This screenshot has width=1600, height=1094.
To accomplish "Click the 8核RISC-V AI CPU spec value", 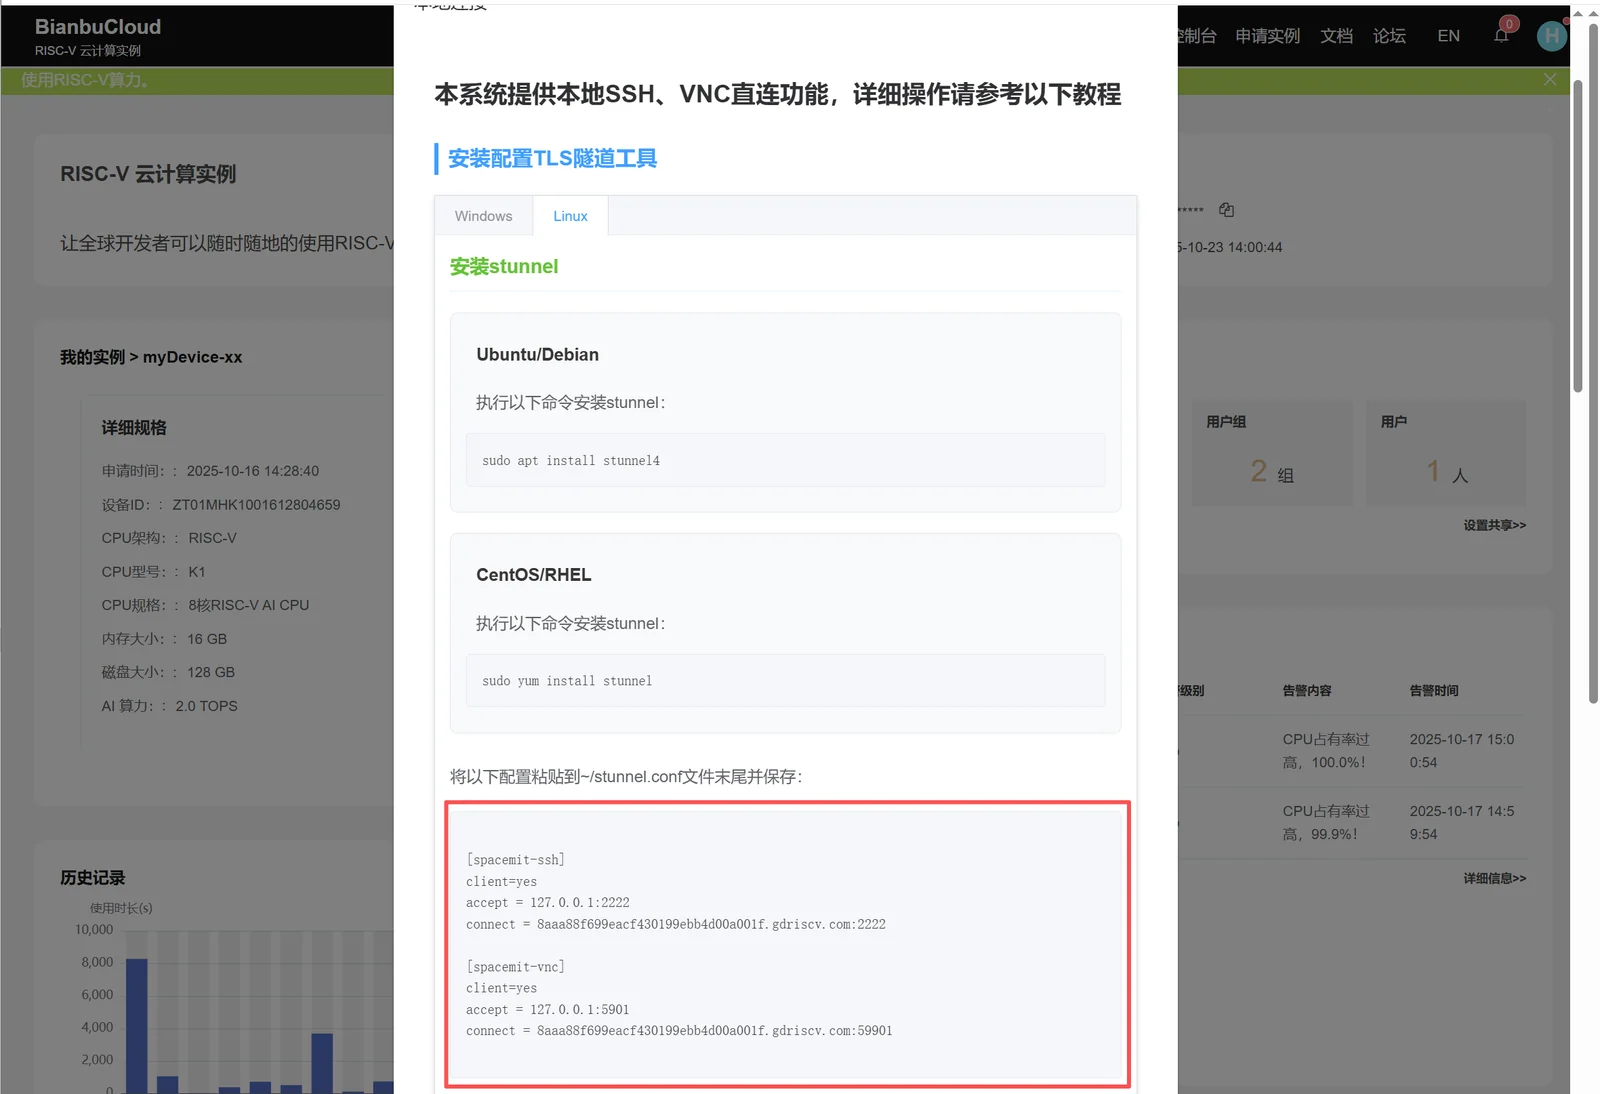I will (x=248, y=605).
